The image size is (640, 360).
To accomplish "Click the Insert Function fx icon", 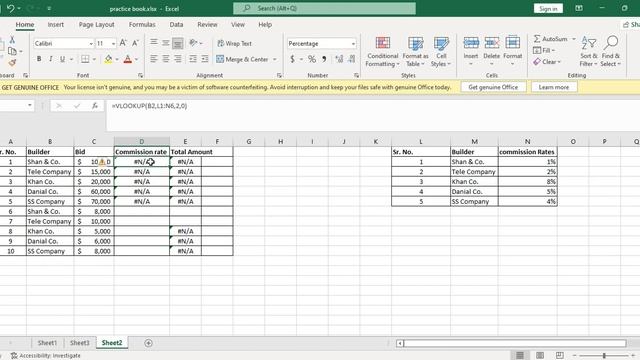I will (95, 106).
